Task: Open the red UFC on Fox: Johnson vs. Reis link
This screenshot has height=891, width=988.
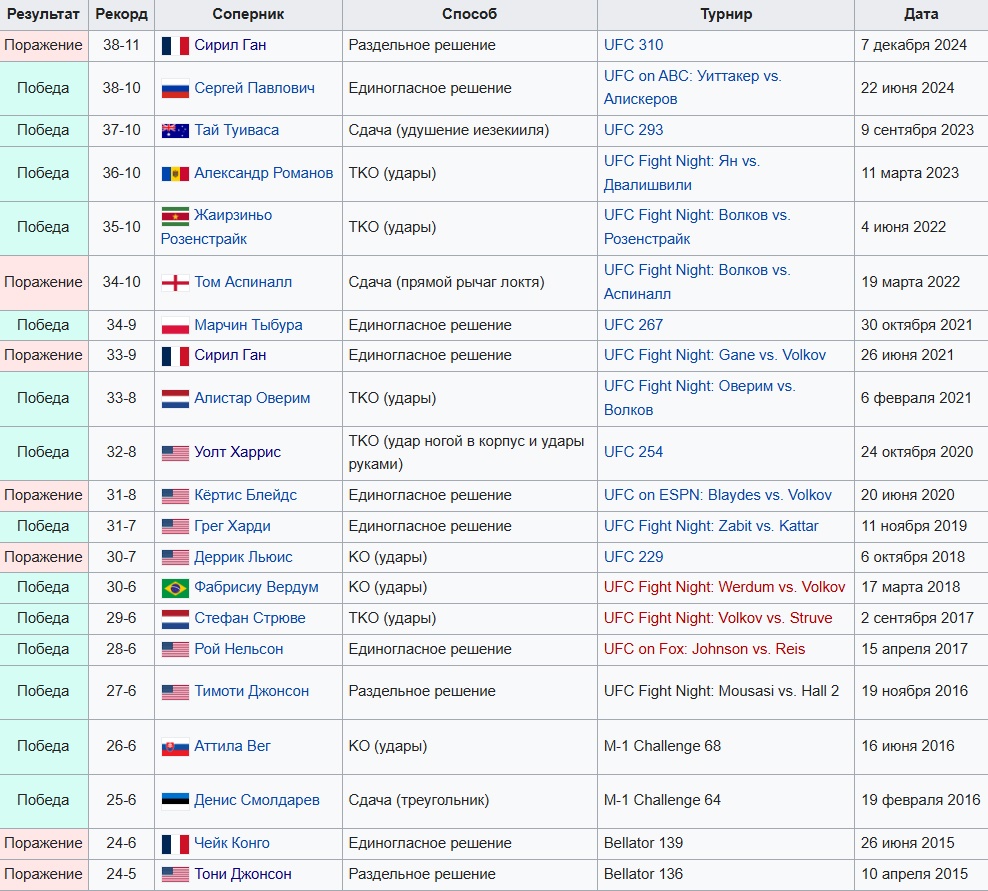Action: coord(704,649)
